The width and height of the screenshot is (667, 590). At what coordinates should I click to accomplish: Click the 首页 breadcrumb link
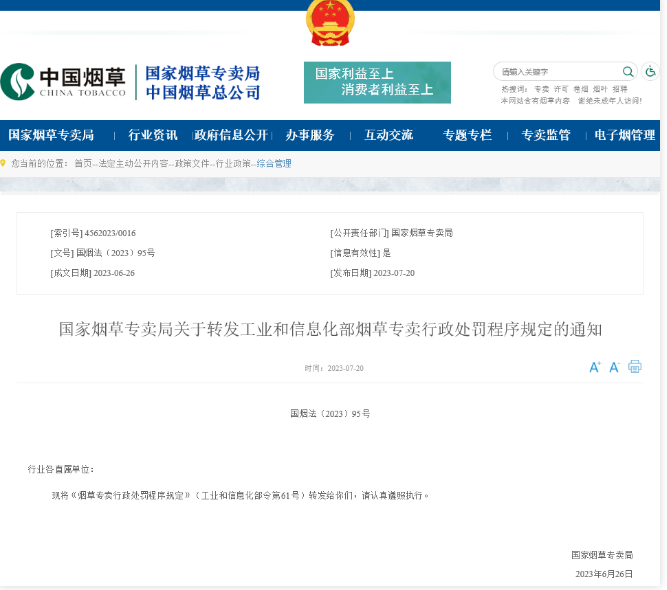pos(83,163)
